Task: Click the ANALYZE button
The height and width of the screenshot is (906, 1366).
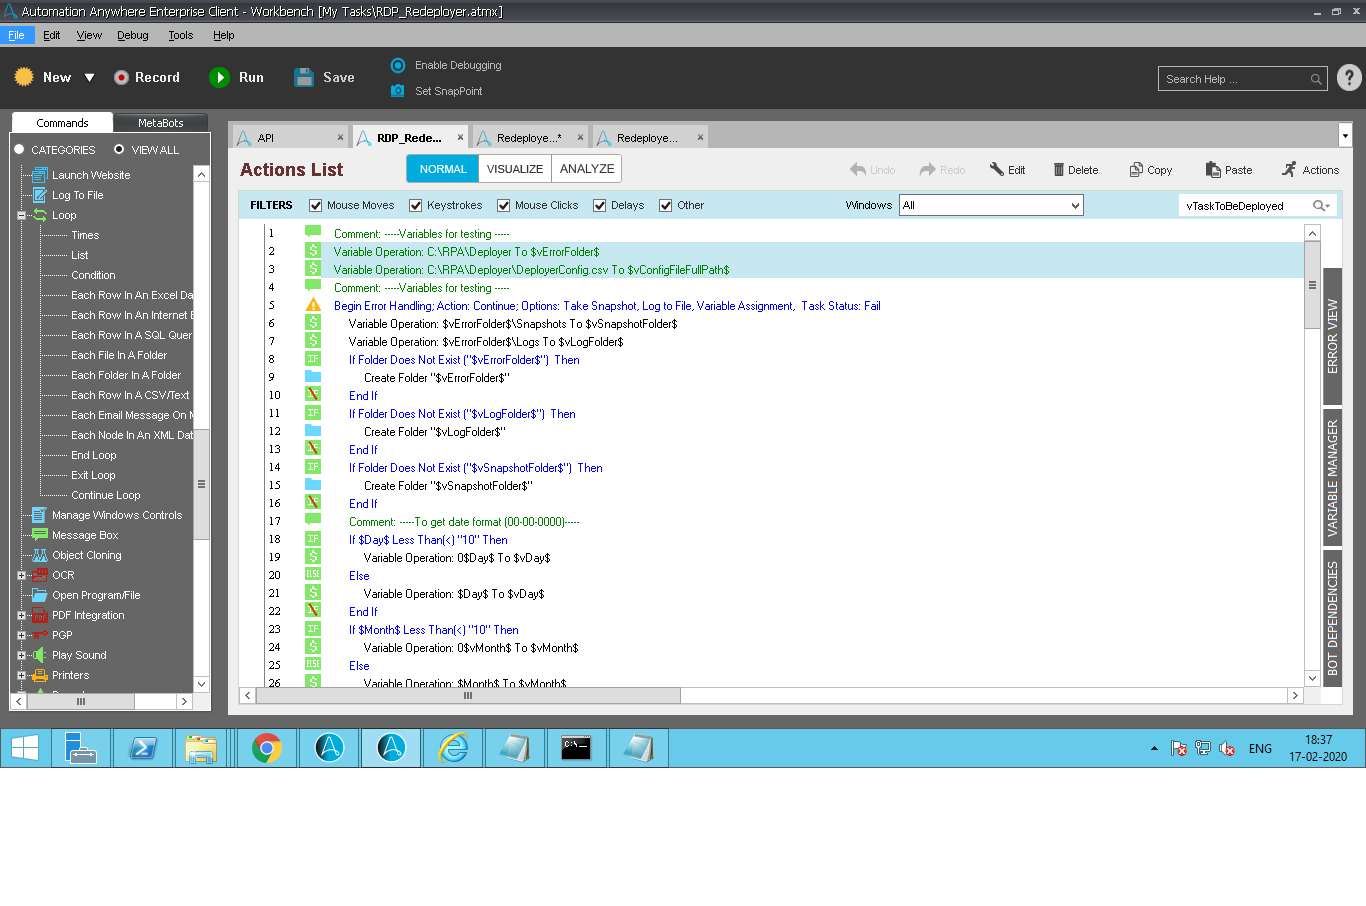Action: 587,169
